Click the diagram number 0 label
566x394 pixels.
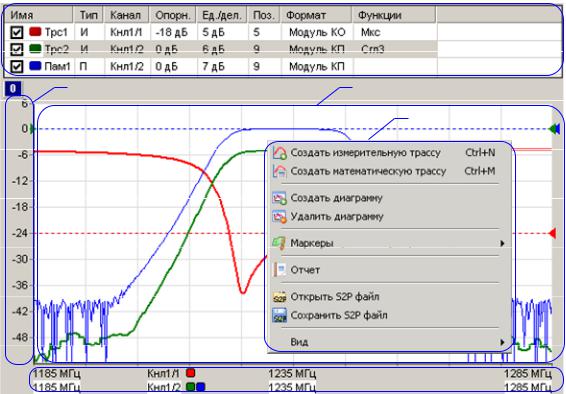[13, 88]
